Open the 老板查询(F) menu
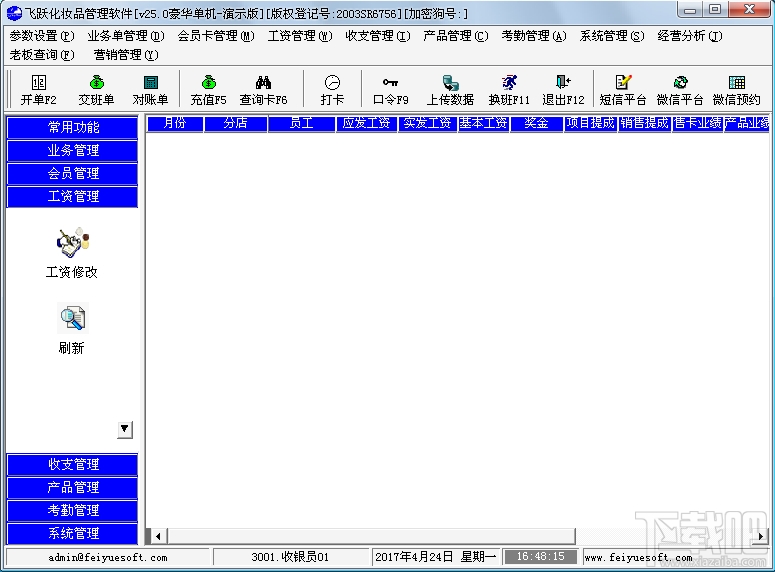 (x=42, y=55)
